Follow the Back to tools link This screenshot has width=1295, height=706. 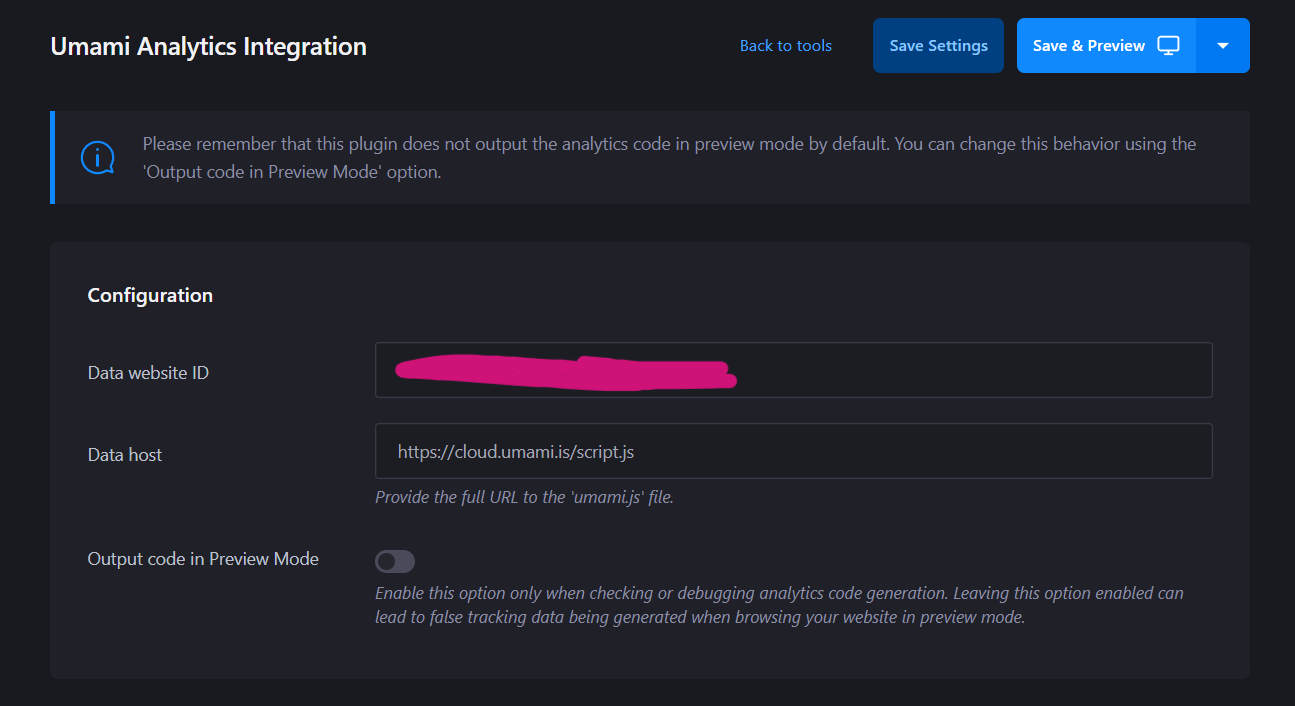coord(786,46)
